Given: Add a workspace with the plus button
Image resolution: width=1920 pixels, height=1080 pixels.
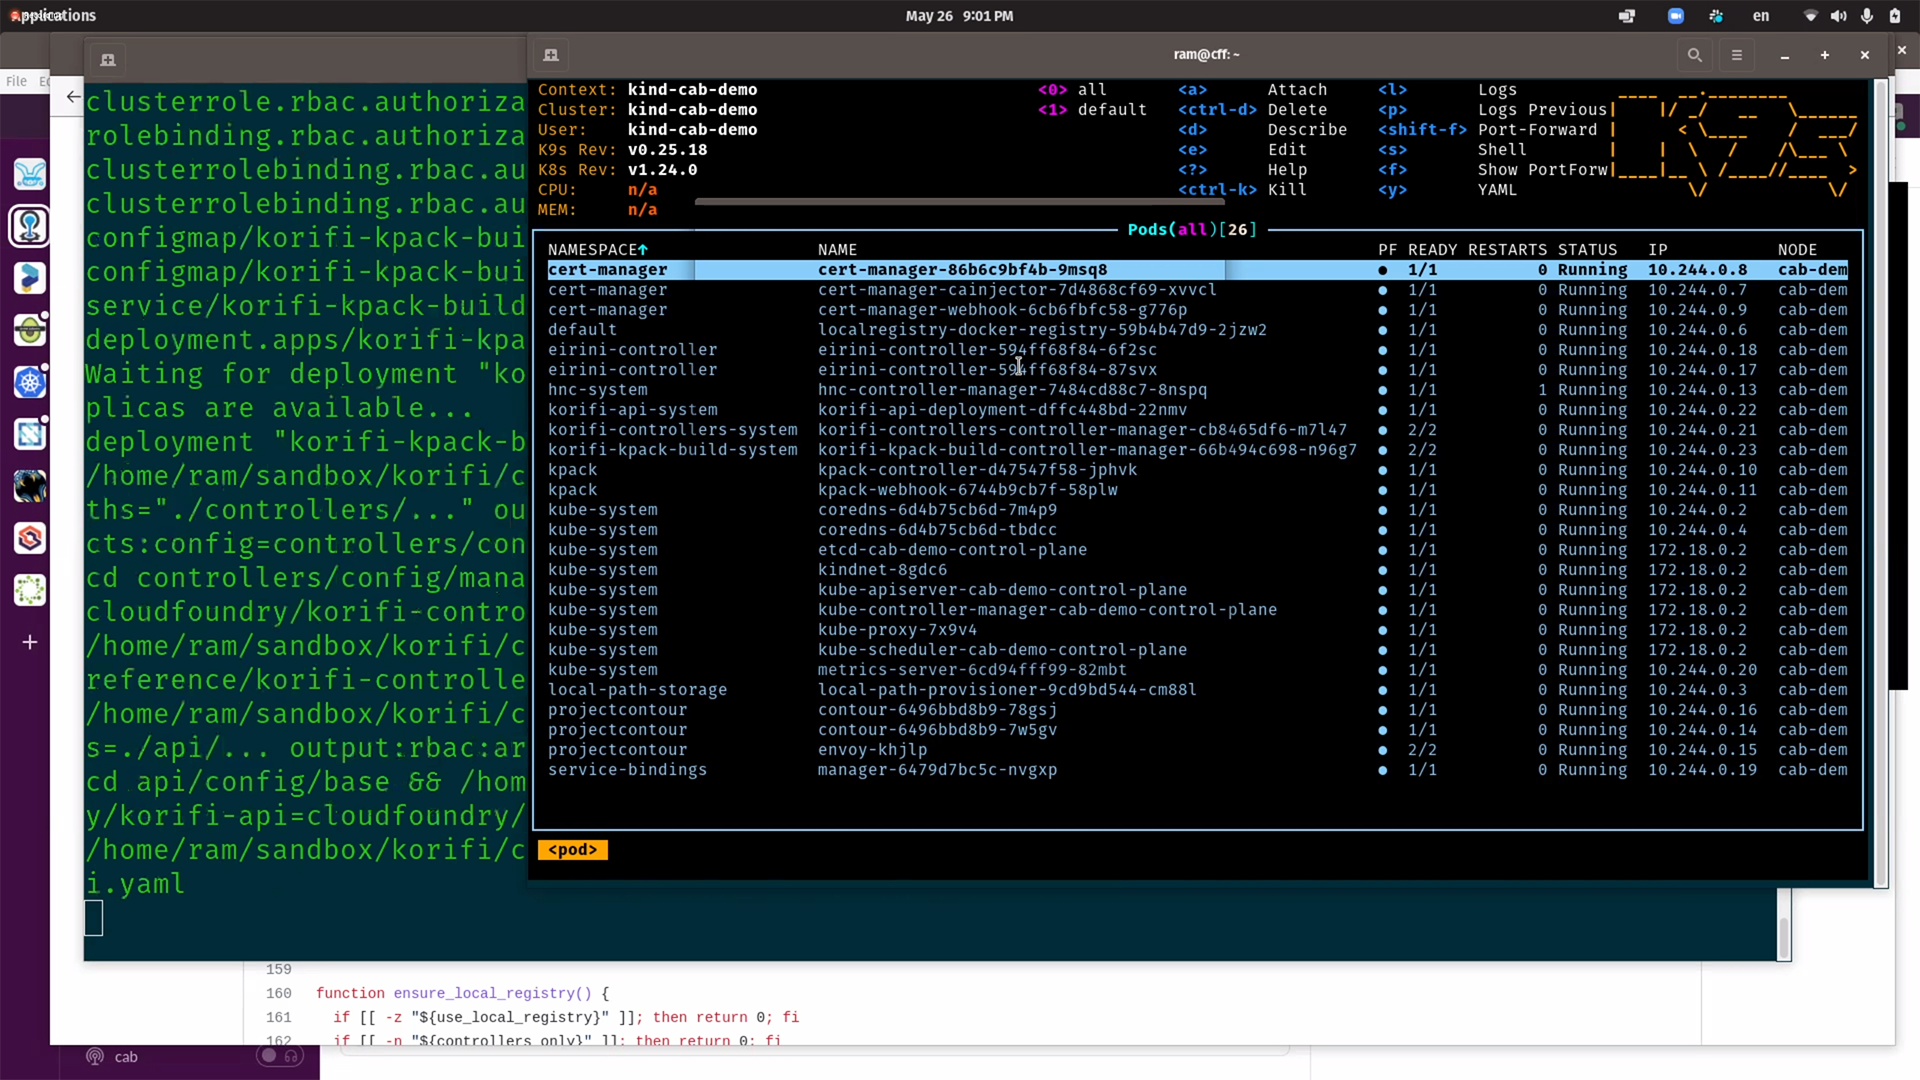Looking at the screenshot, I should tap(30, 642).
